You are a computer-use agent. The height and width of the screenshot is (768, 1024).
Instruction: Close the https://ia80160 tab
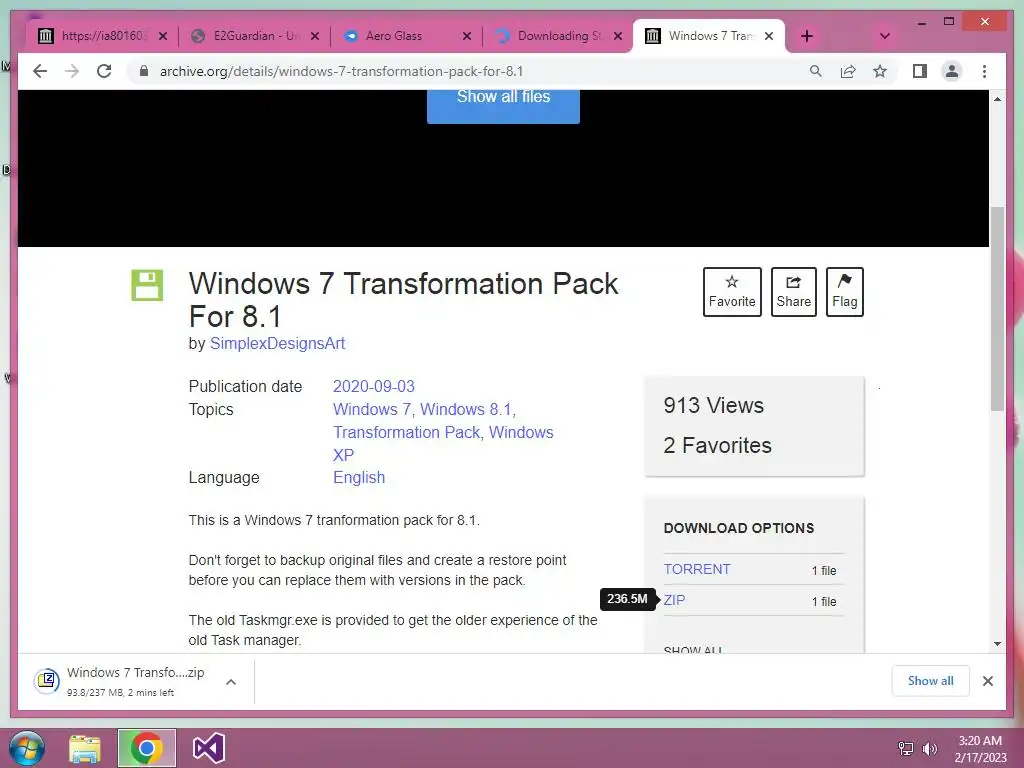163,36
